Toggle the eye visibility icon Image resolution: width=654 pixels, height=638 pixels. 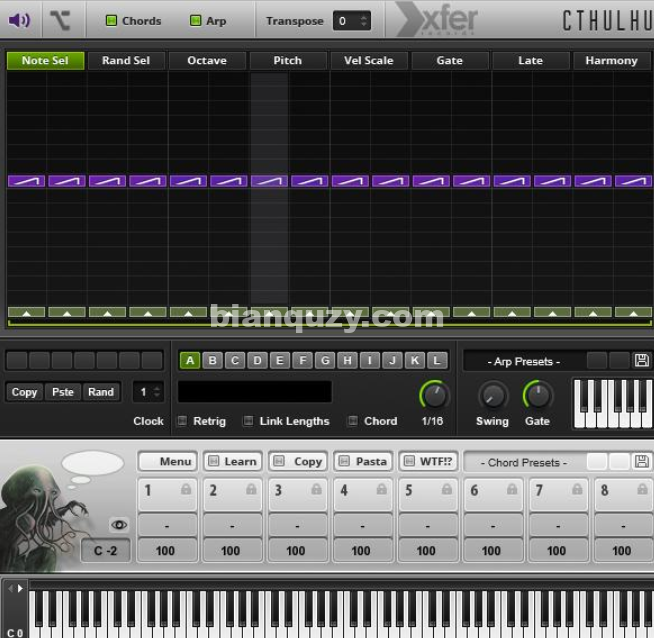point(119,525)
